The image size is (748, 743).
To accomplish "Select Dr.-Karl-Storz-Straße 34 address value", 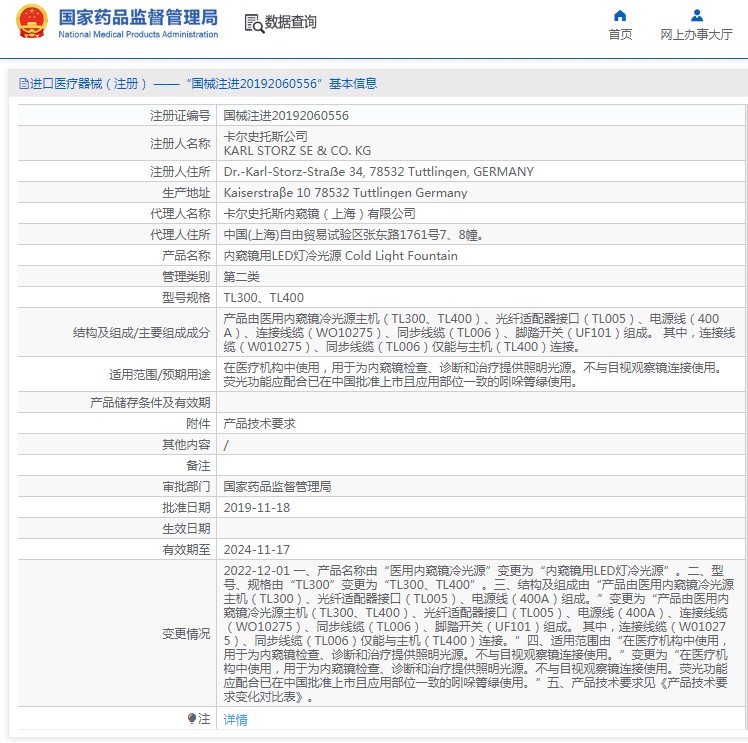I will pos(378,172).
